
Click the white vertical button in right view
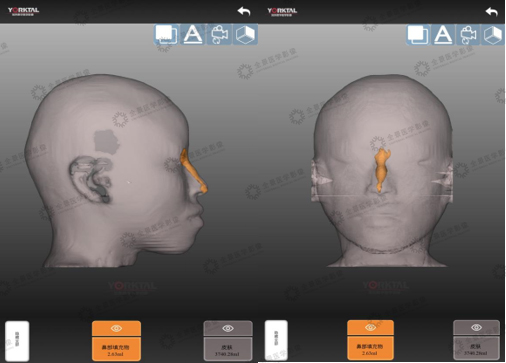click(x=276, y=340)
